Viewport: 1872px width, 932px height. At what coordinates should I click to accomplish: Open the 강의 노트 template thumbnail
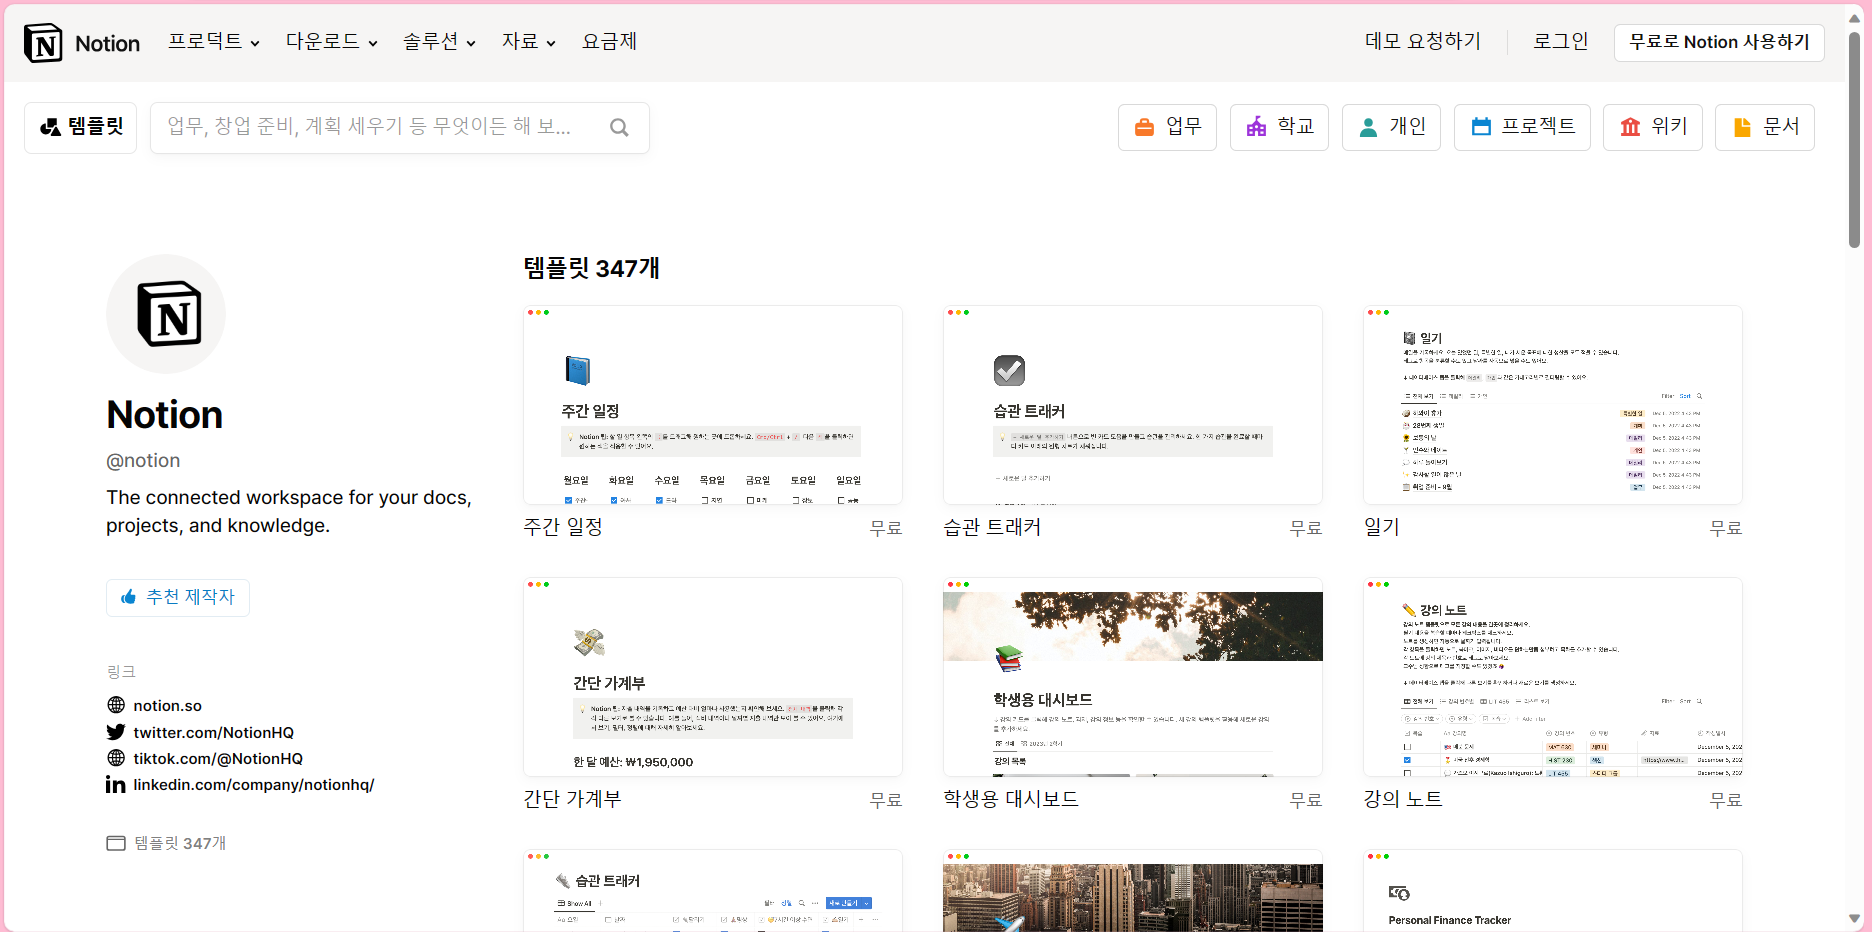[1553, 677]
